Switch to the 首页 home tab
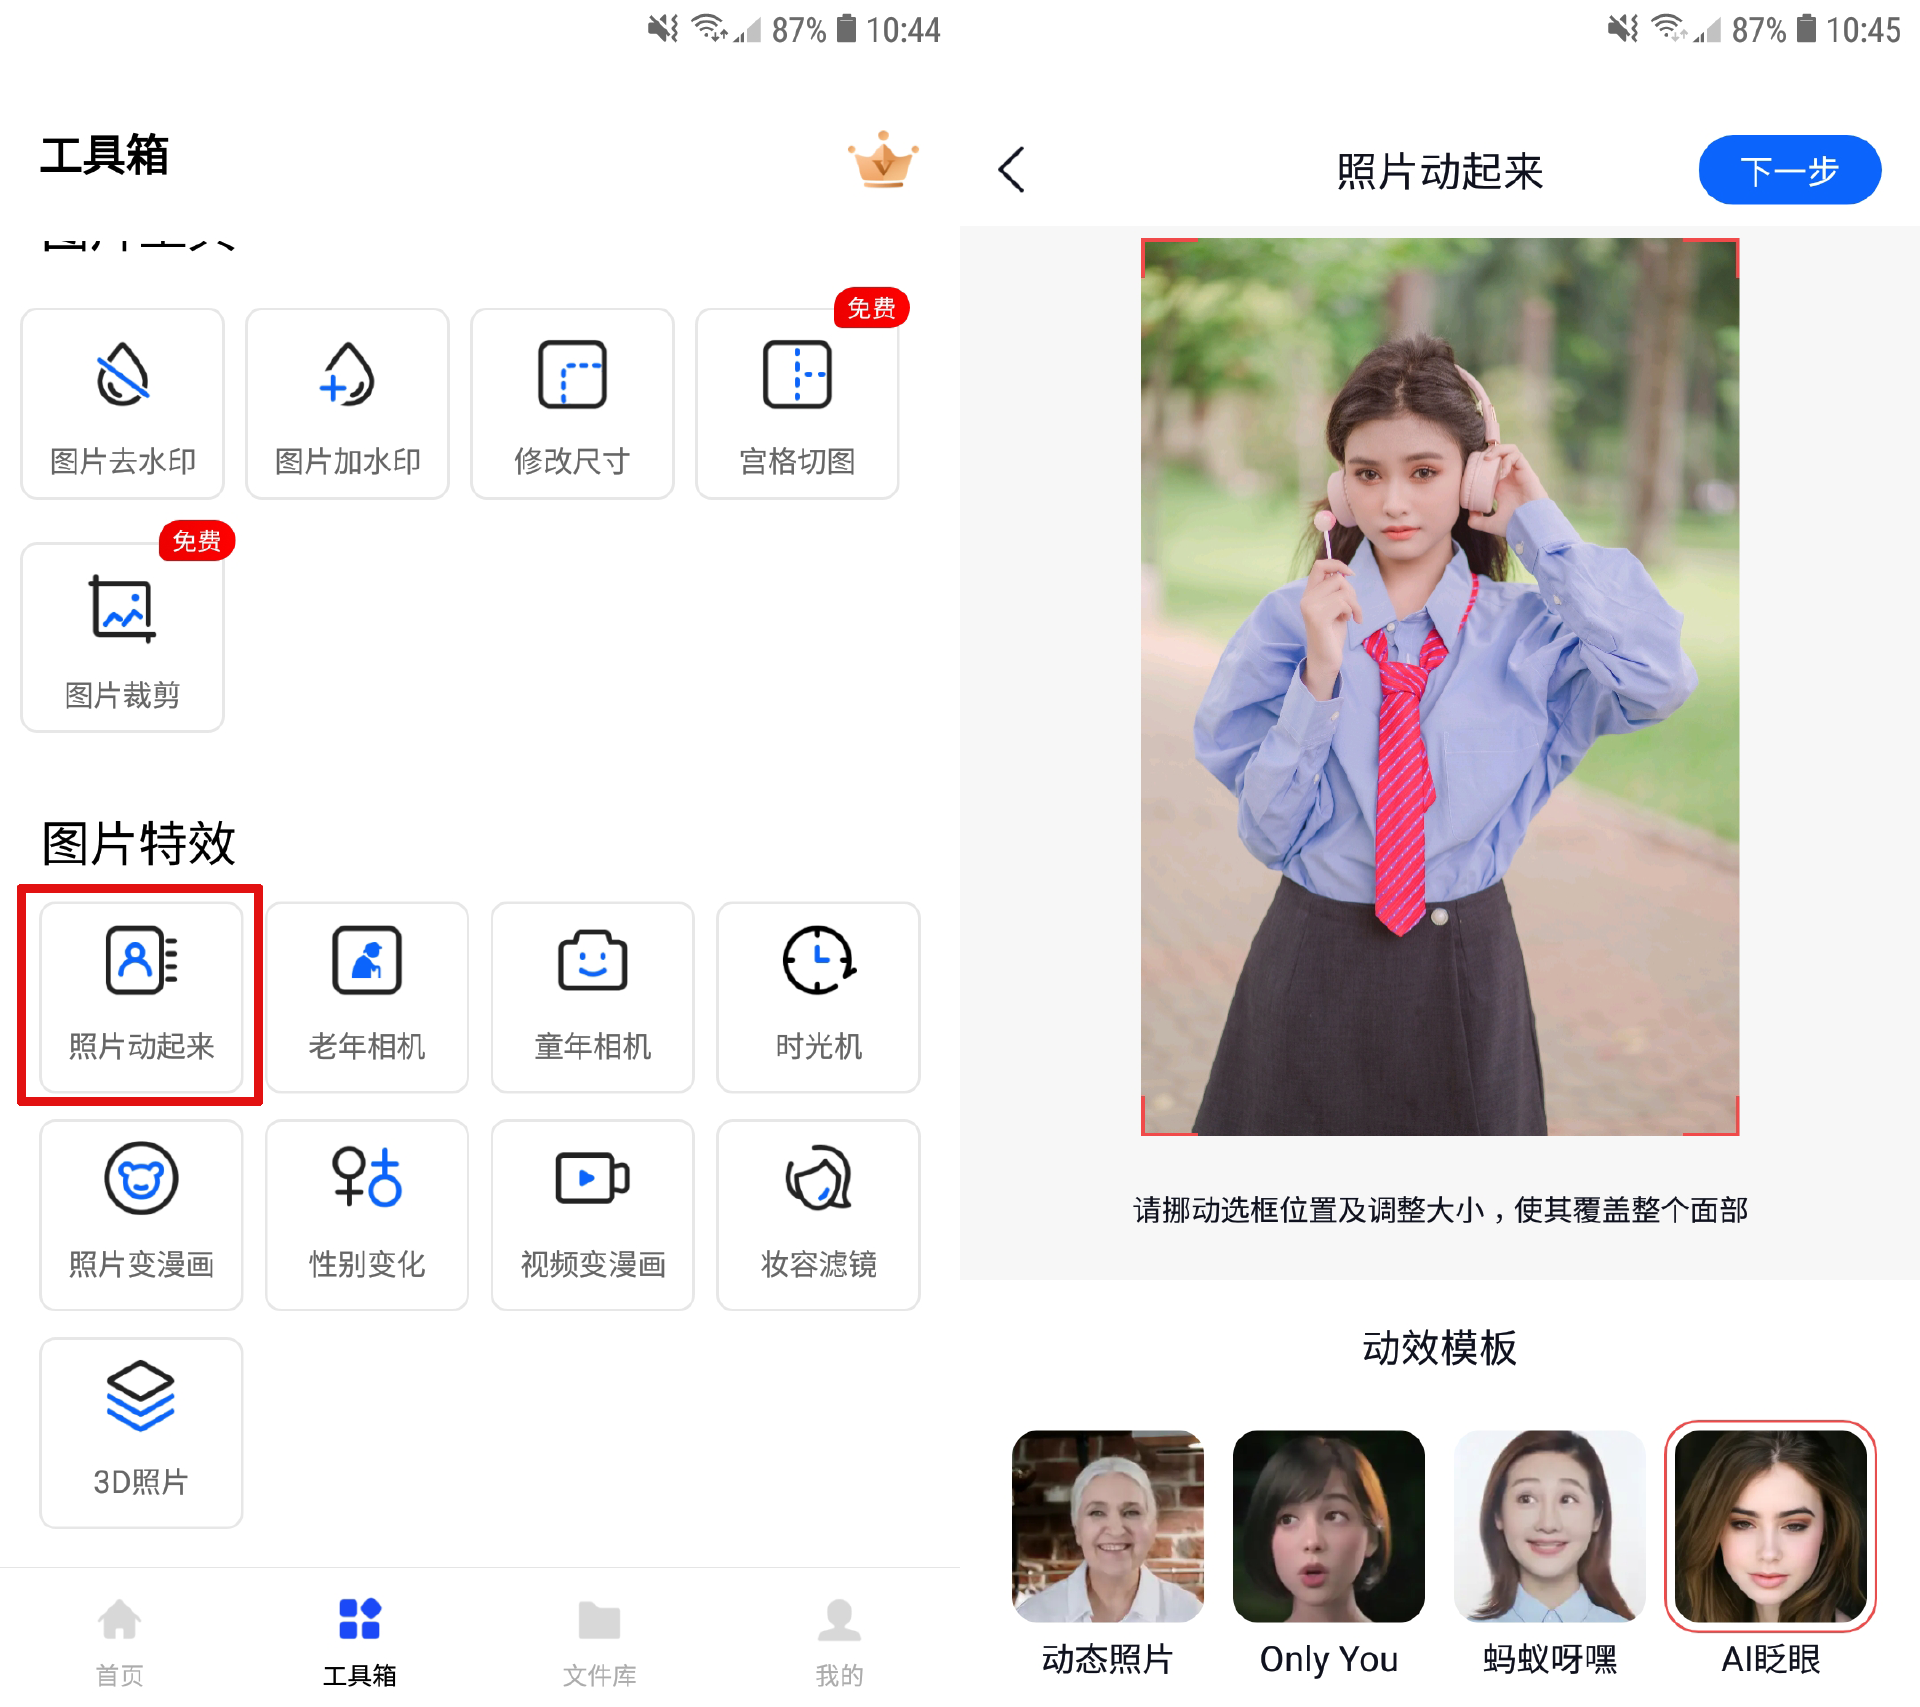This screenshot has height=1707, width=1920. (120, 1641)
